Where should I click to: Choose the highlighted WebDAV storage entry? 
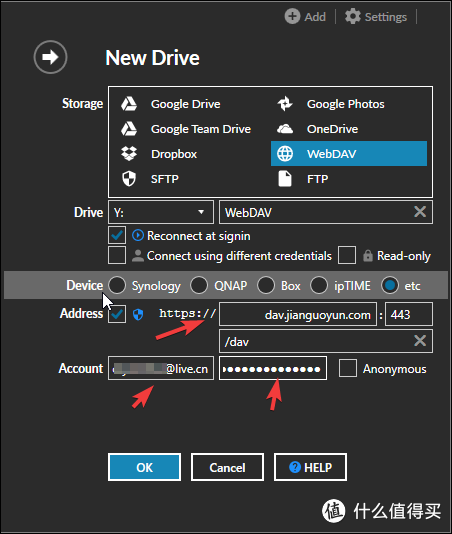pyautogui.click(x=349, y=154)
